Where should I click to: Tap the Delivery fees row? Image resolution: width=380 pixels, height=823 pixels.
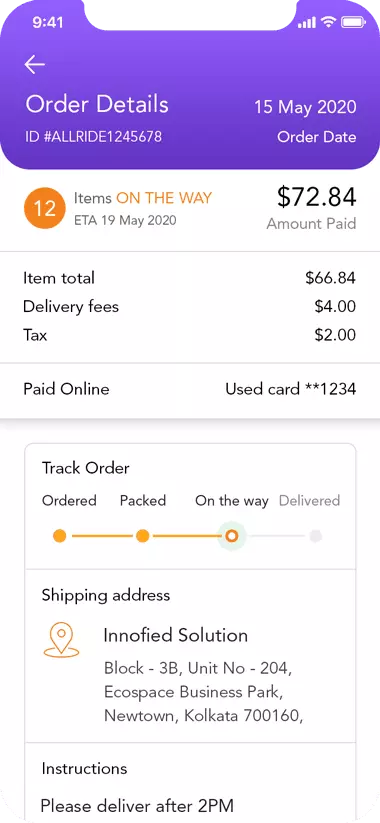click(x=190, y=307)
